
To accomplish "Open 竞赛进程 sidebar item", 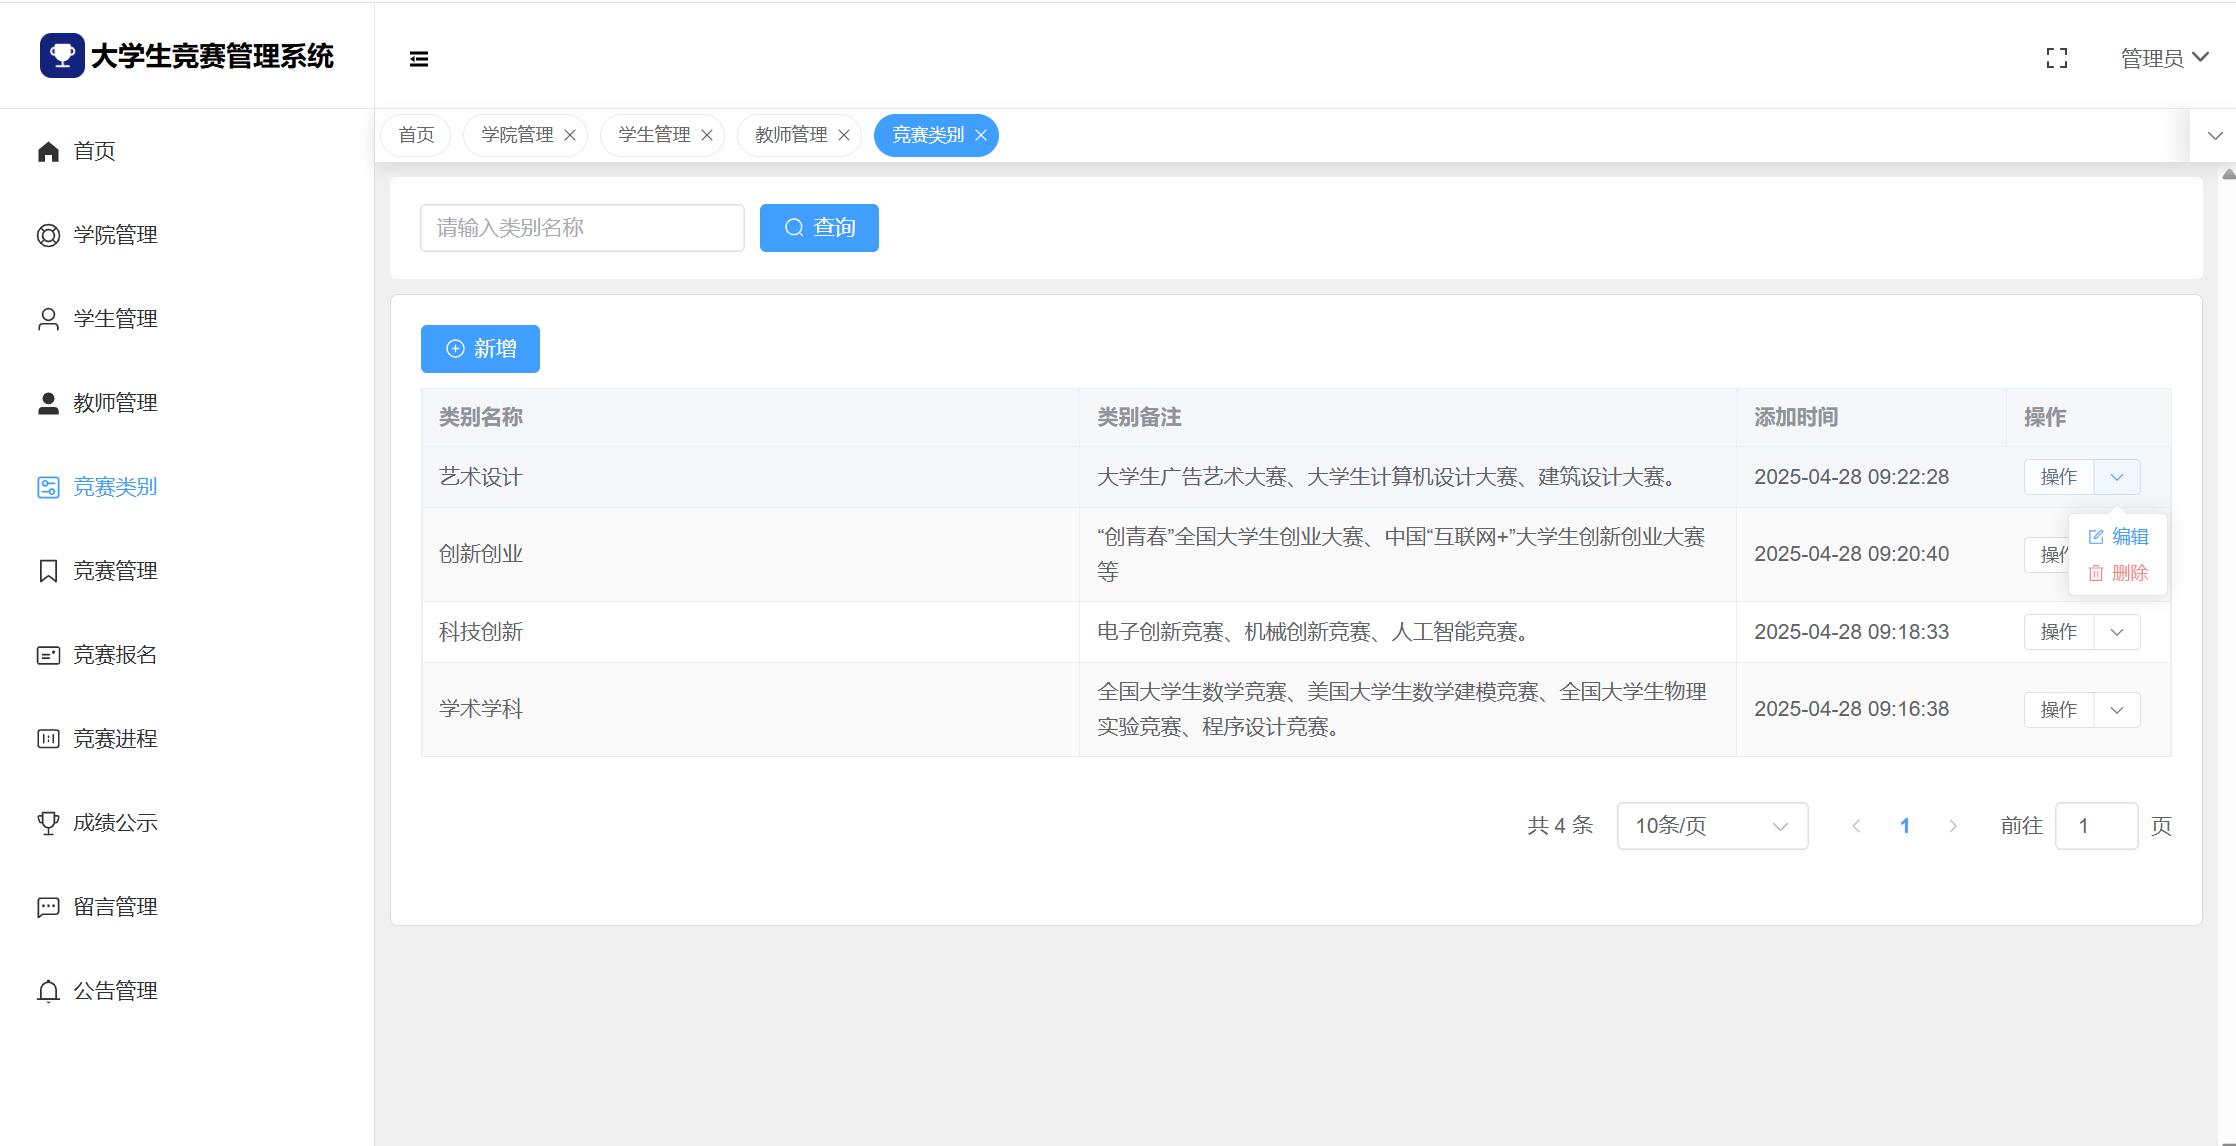I will (x=115, y=739).
